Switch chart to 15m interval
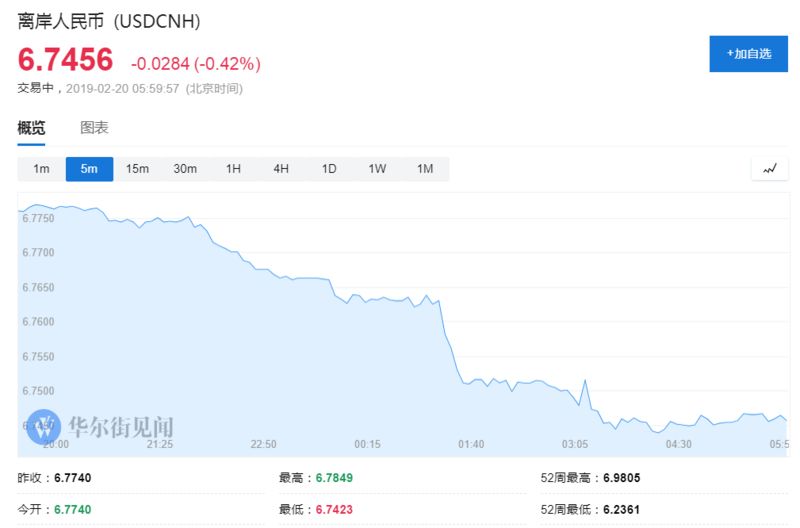The height and width of the screenshot is (528, 800). coord(137,169)
